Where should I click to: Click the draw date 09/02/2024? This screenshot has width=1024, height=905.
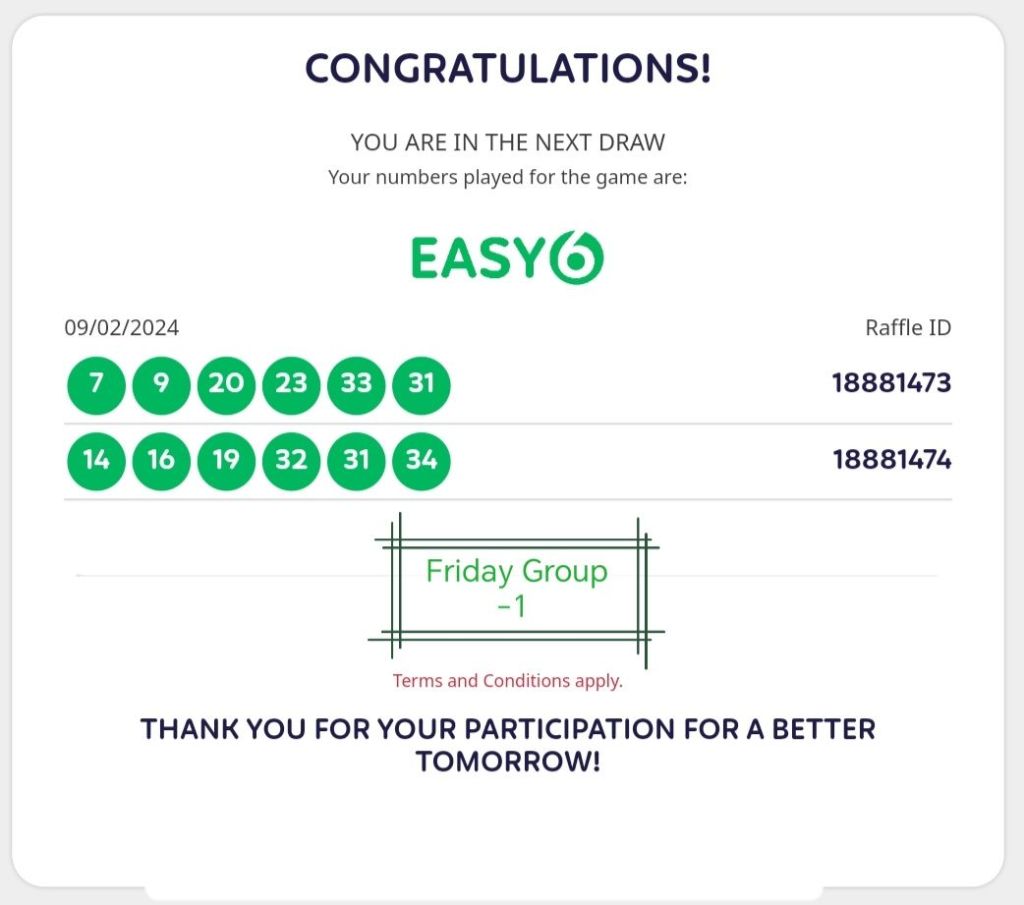(122, 327)
